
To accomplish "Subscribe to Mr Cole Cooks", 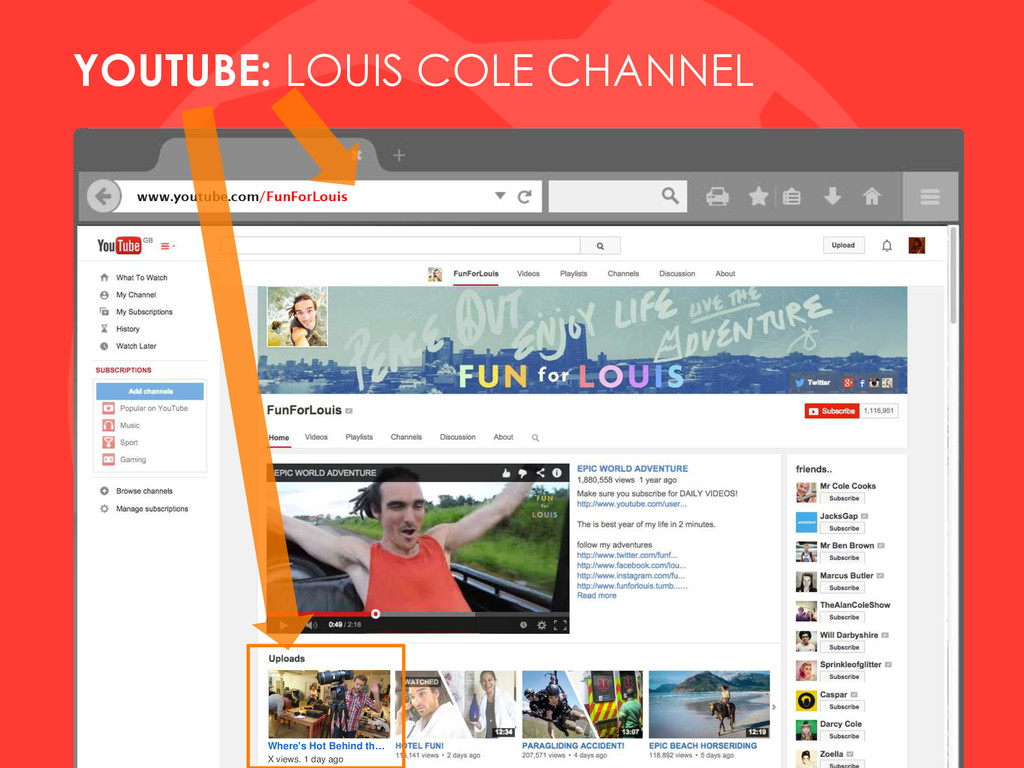I will pos(844,498).
